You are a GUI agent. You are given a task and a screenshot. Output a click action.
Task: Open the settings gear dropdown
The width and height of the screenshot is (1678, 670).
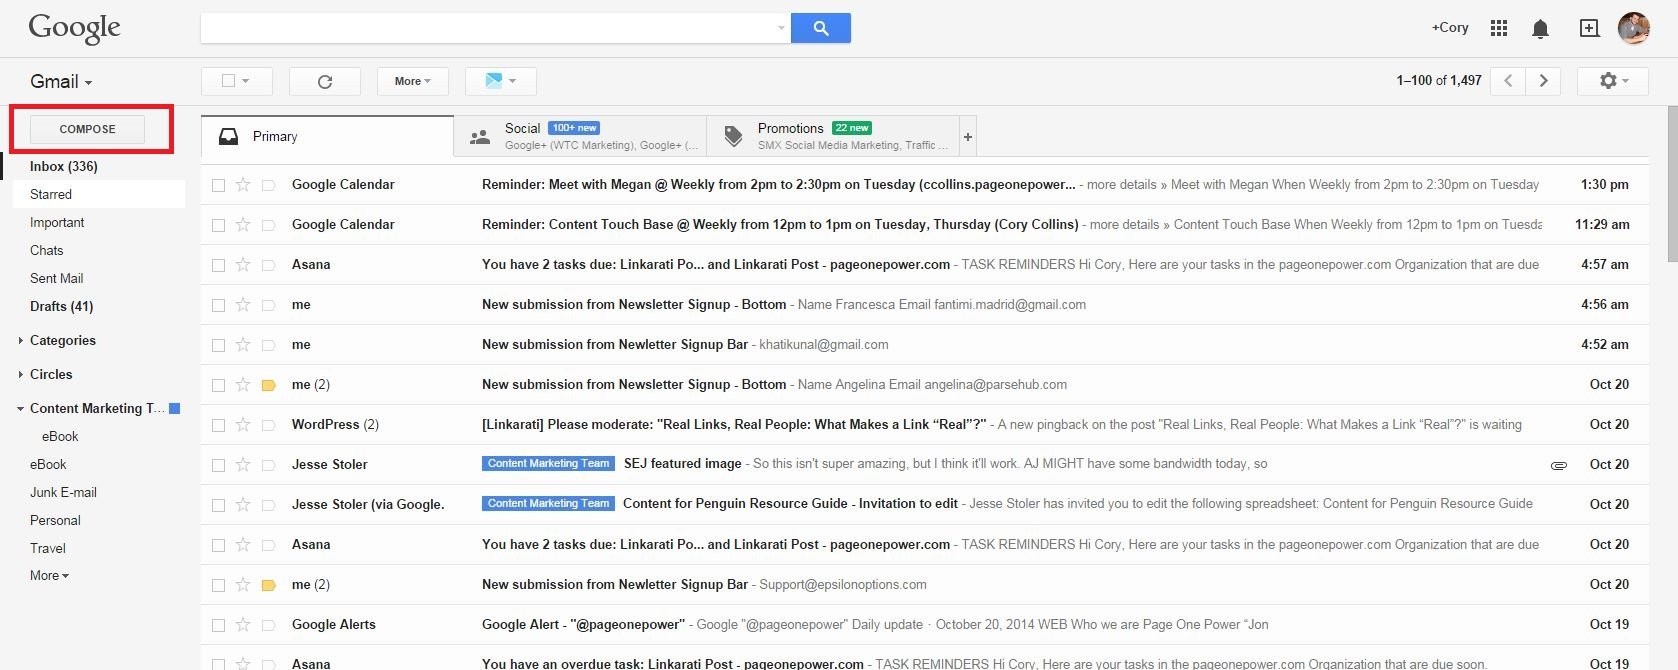point(1613,81)
